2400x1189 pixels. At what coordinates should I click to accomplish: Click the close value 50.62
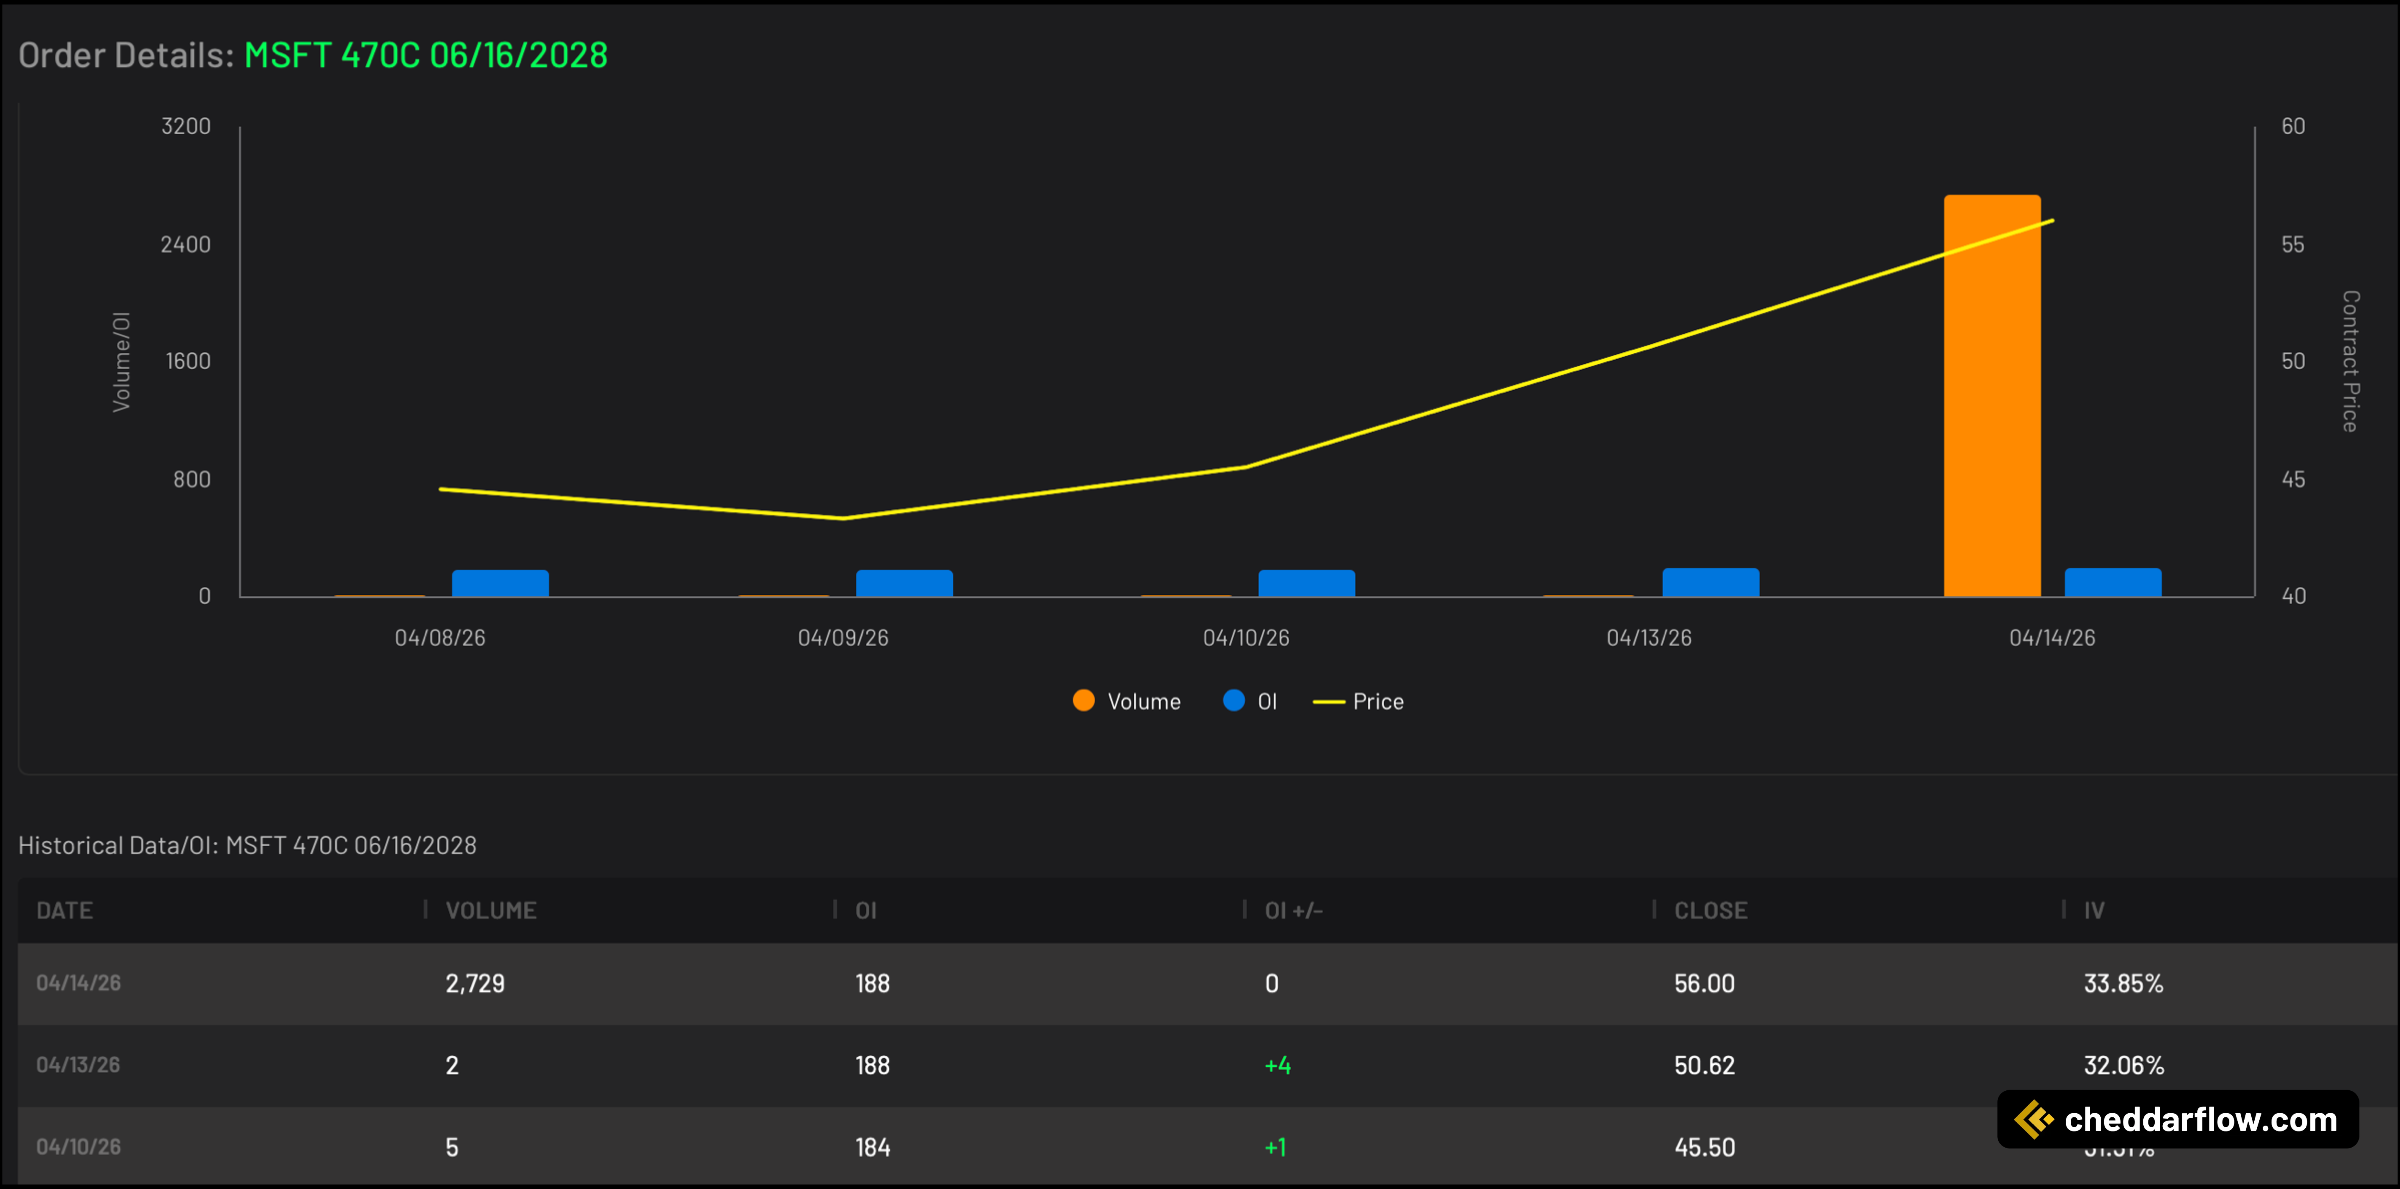coord(1704,1065)
